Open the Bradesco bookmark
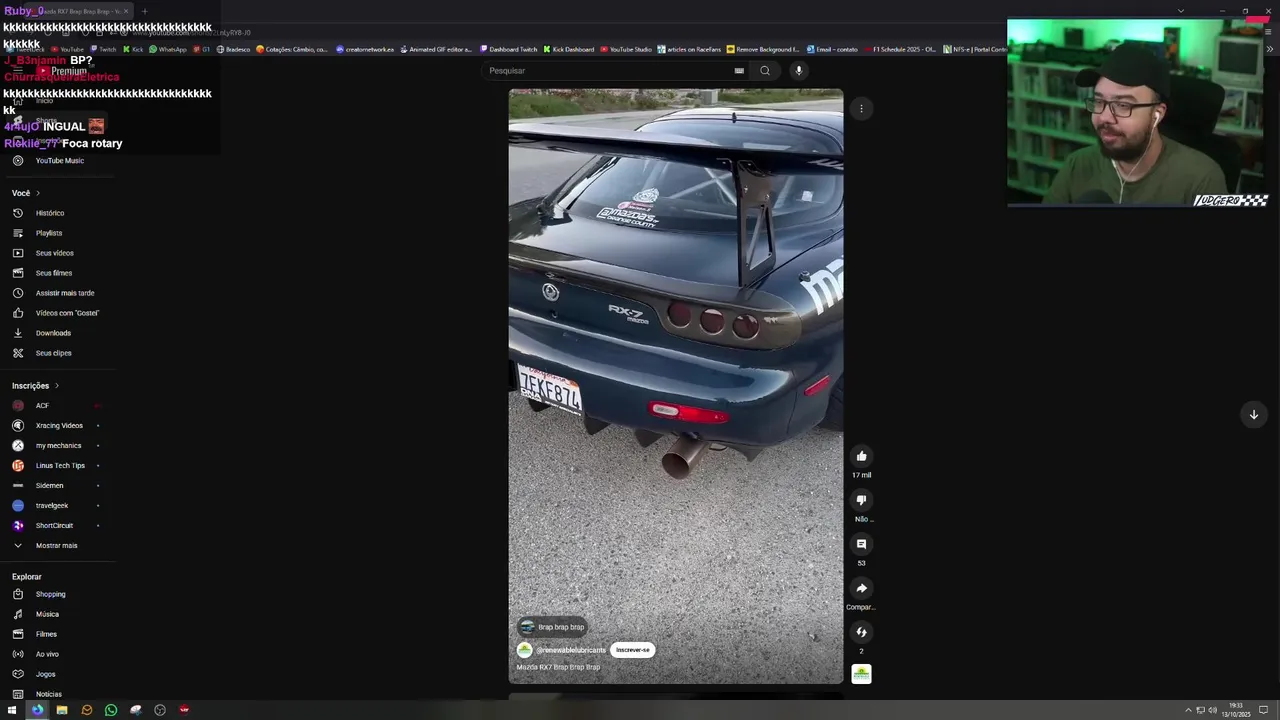1280x720 pixels. [233, 49]
